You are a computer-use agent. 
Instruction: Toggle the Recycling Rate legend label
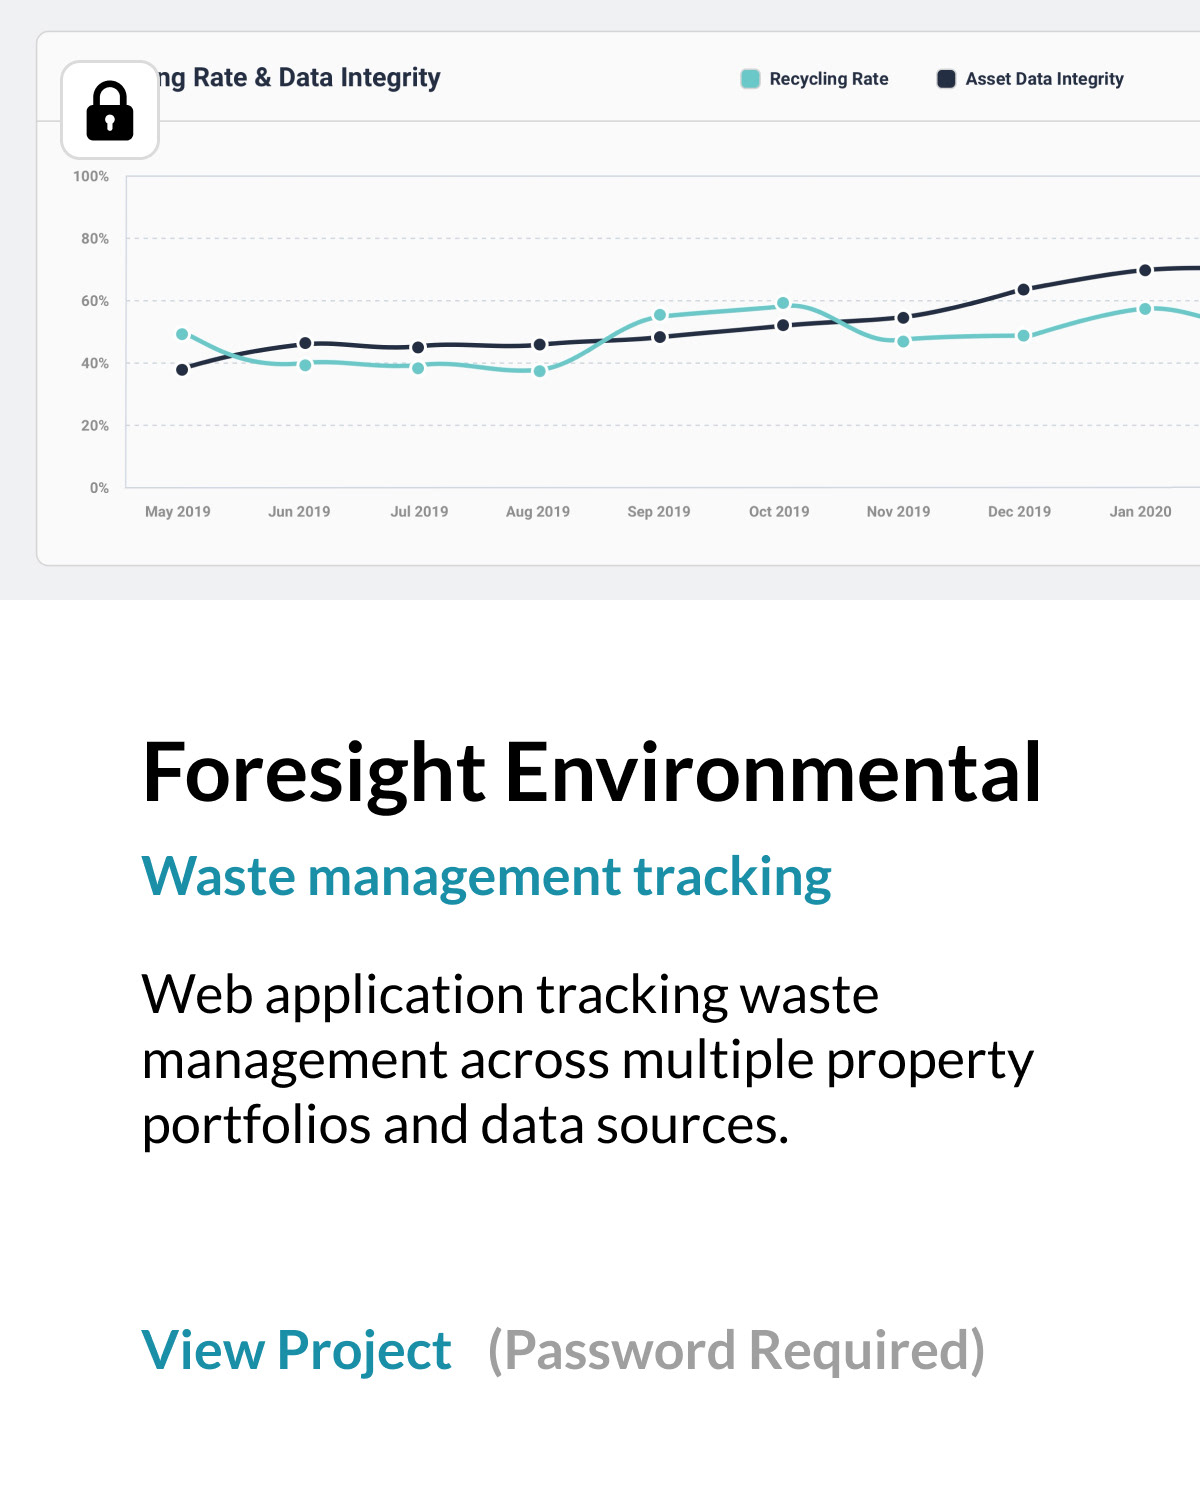pyautogui.click(x=828, y=79)
